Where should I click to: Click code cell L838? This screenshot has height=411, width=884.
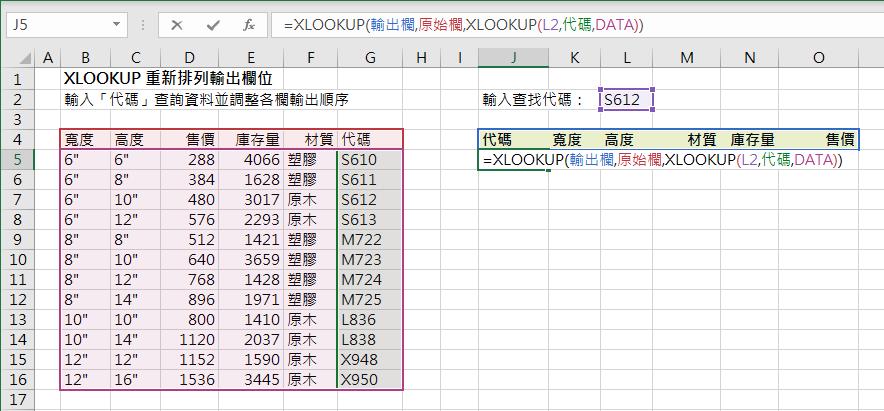pos(370,340)
